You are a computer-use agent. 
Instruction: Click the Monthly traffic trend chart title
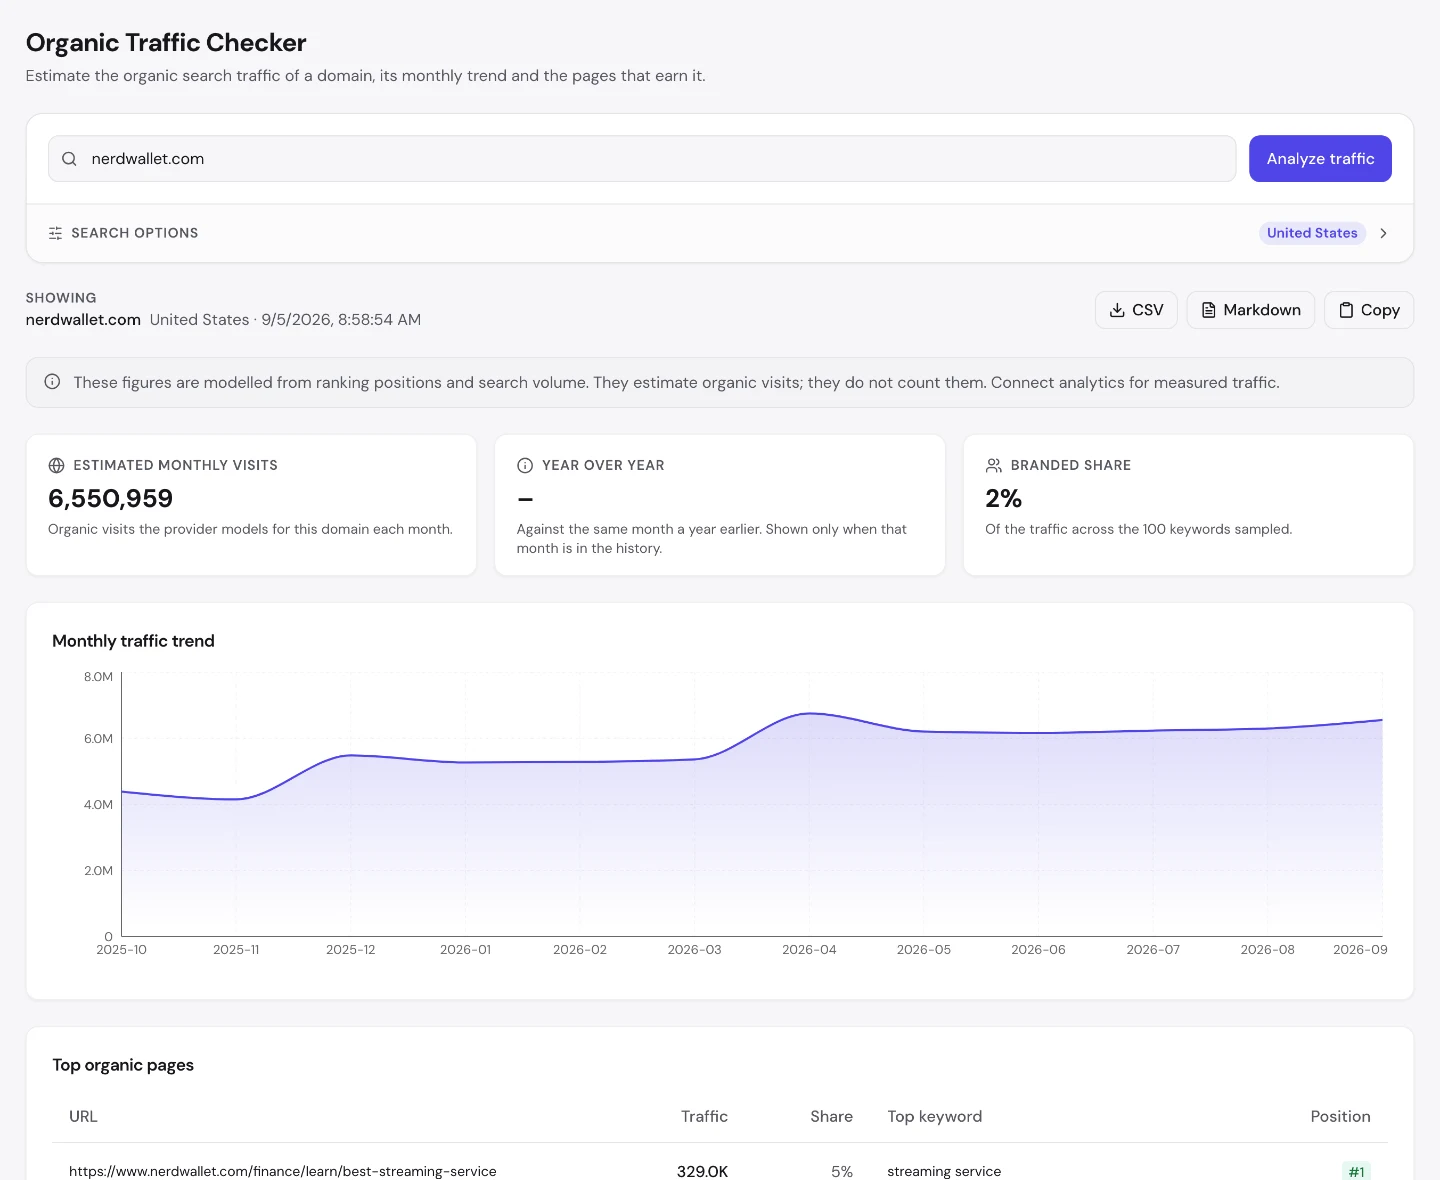tap(133, 641)
